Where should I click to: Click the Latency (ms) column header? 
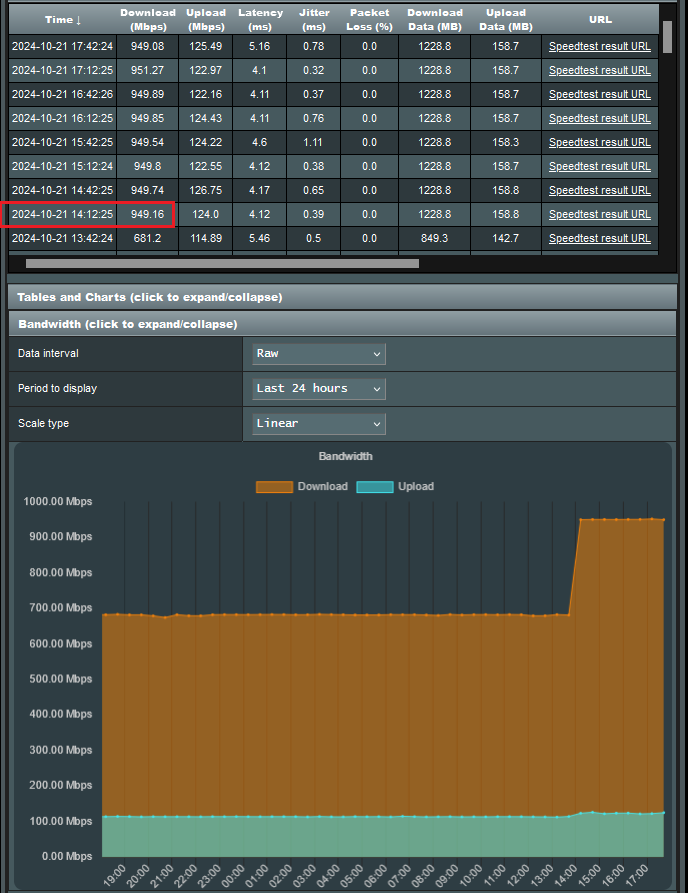click(x=260, y=20)
